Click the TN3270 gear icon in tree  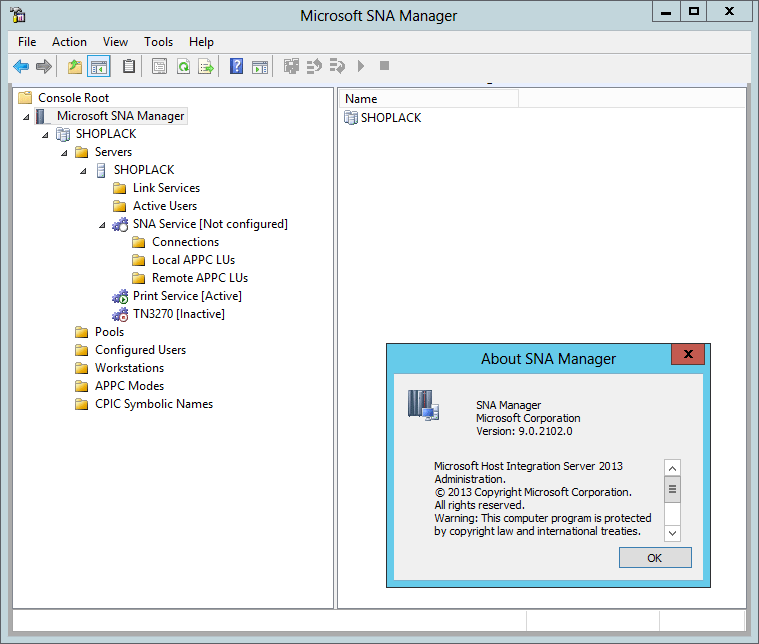click(x=120, y=314)
